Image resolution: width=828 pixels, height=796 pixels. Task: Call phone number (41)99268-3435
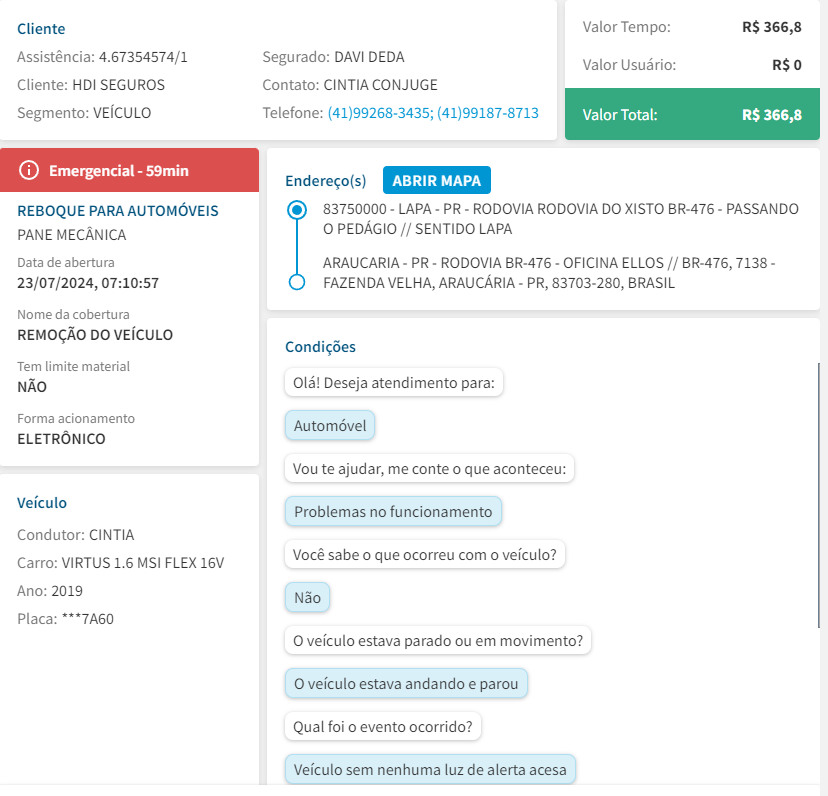379,113
